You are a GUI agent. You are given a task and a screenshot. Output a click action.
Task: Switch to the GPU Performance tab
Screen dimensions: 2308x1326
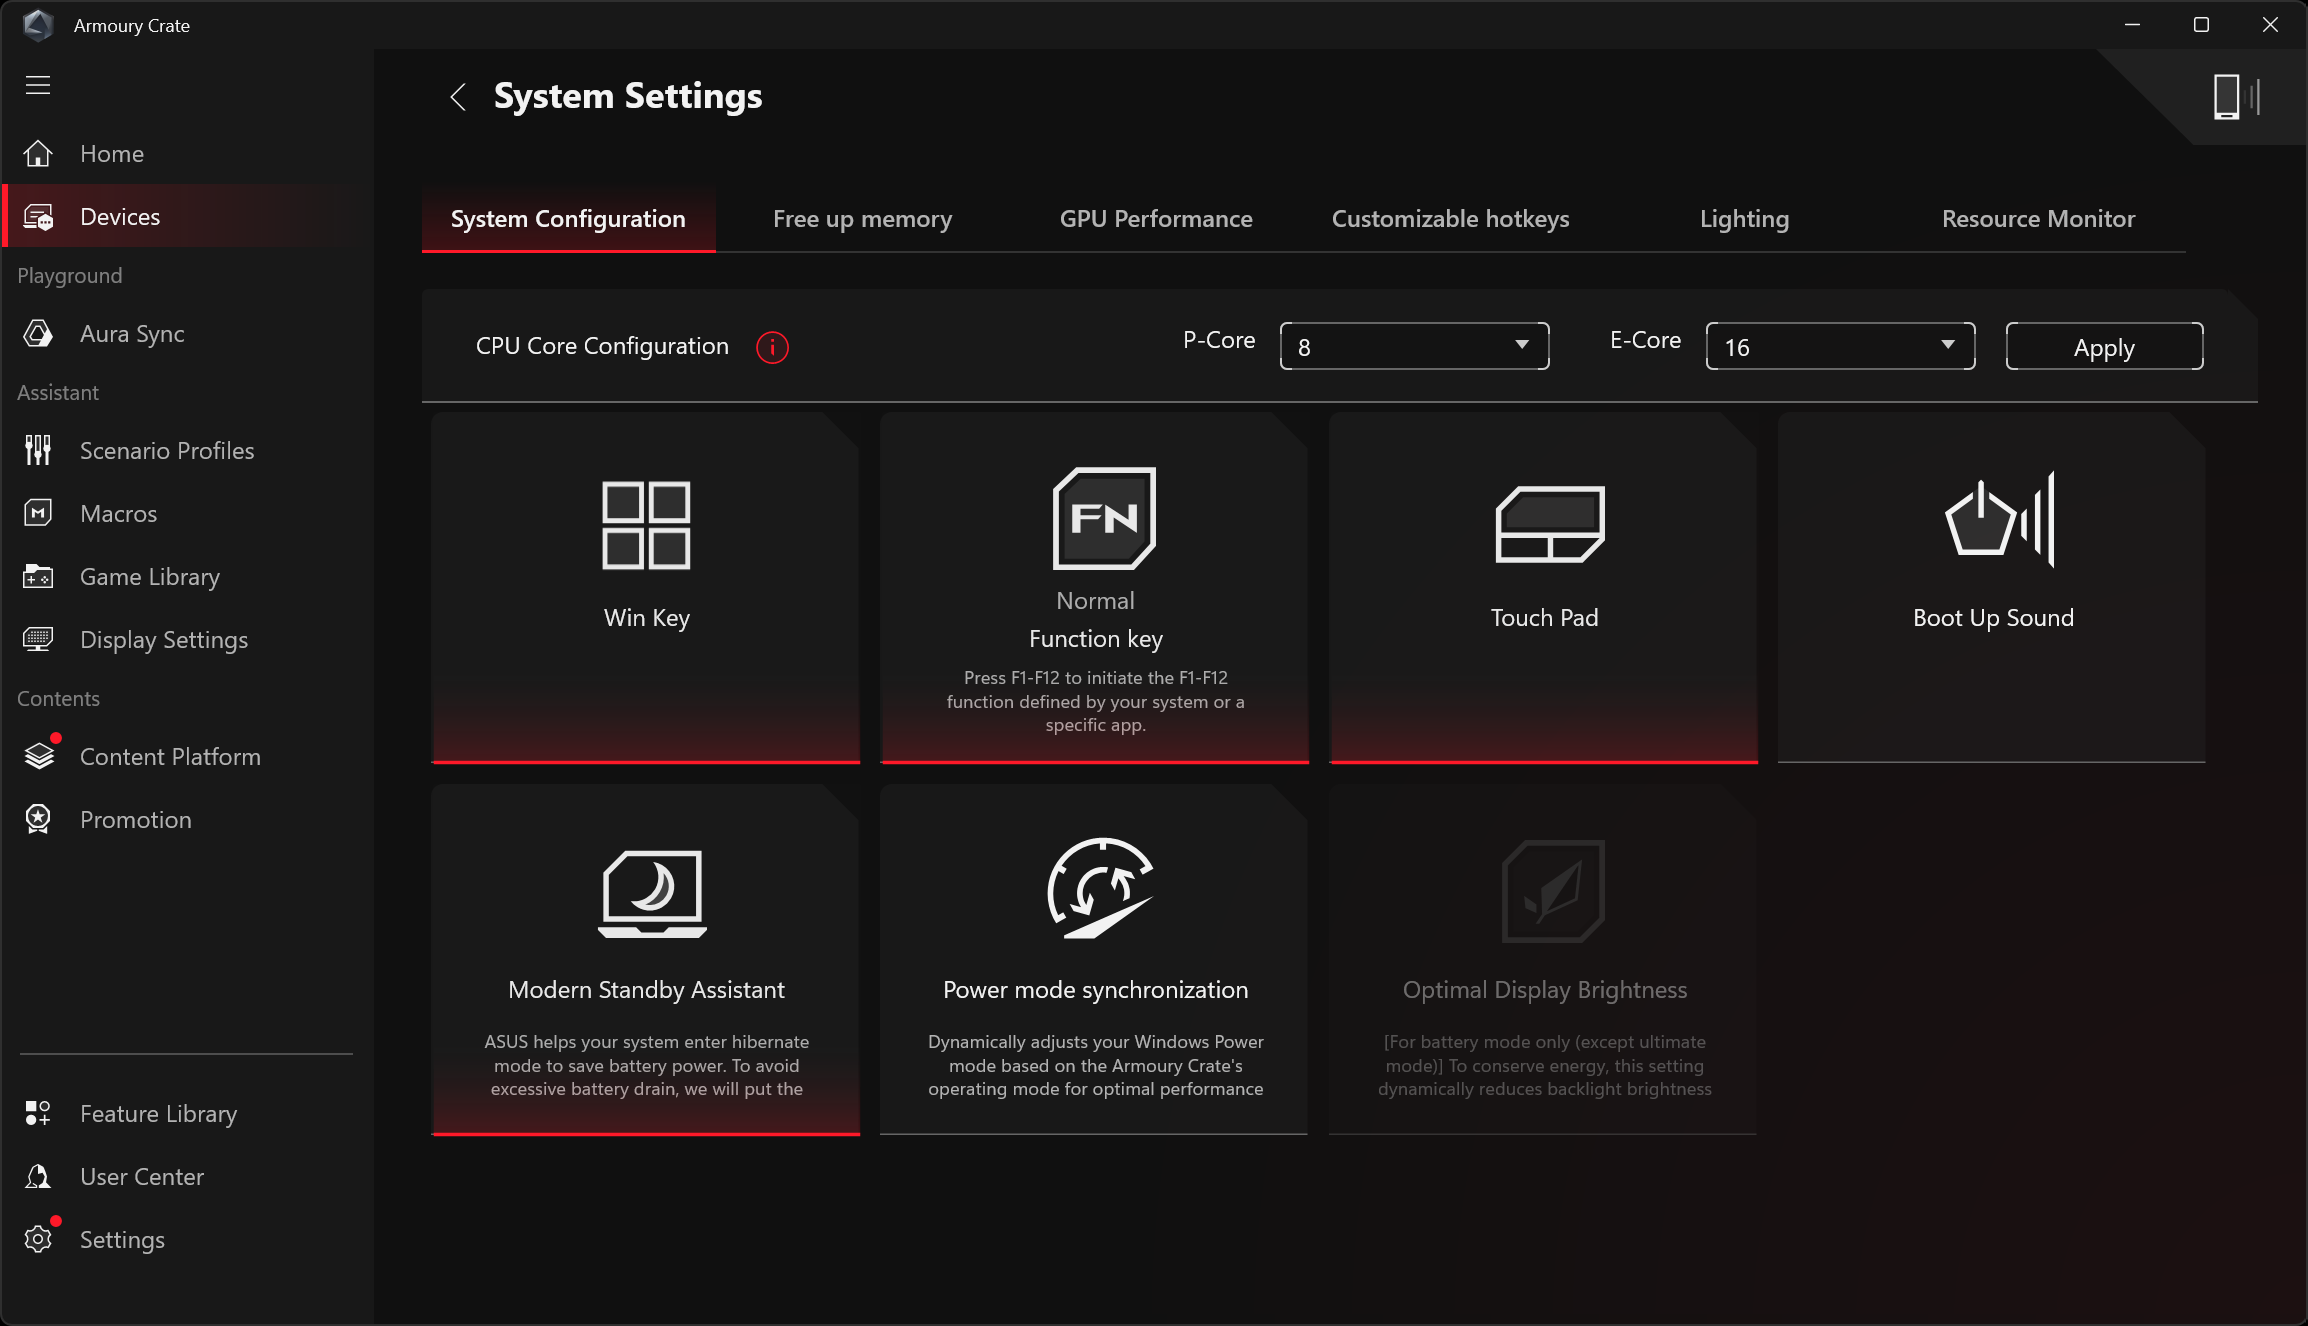1156,219
